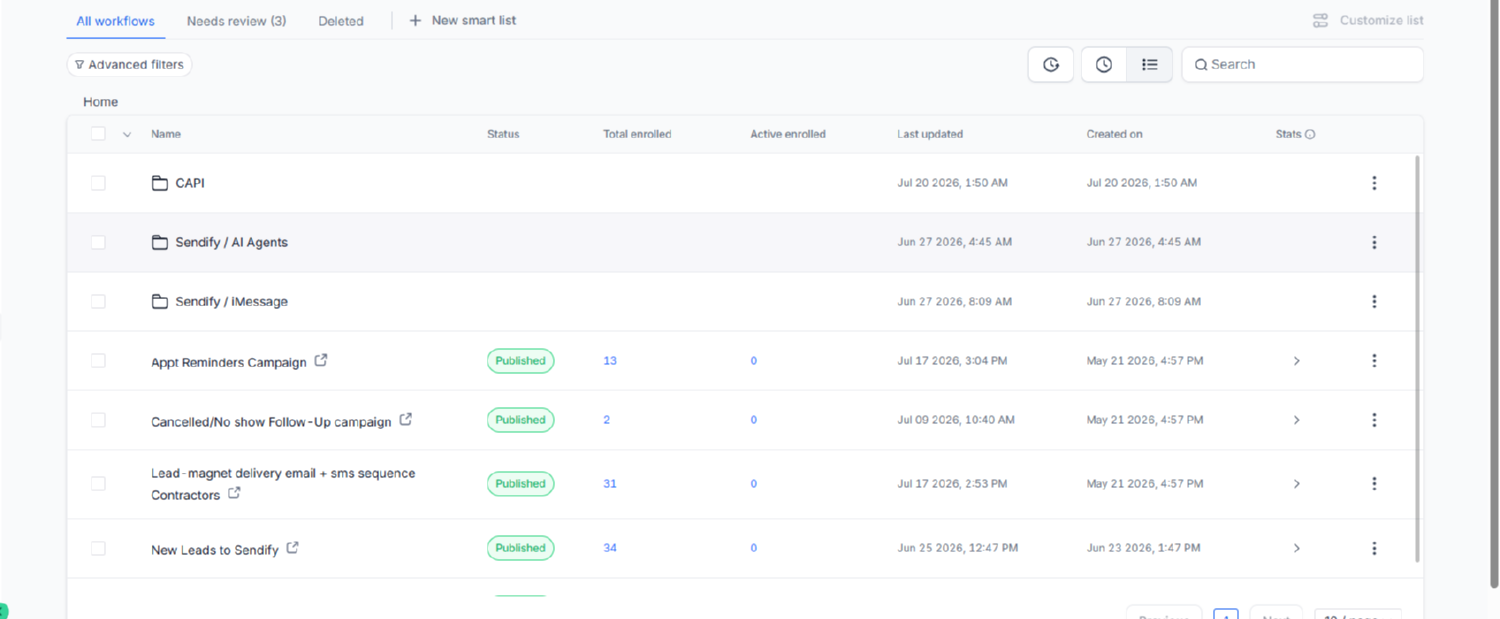The width and height of the screenshot is (1500, 619).
Task: Tick the checkbox for CAPI folder
Action: click(x=98, y=183)
